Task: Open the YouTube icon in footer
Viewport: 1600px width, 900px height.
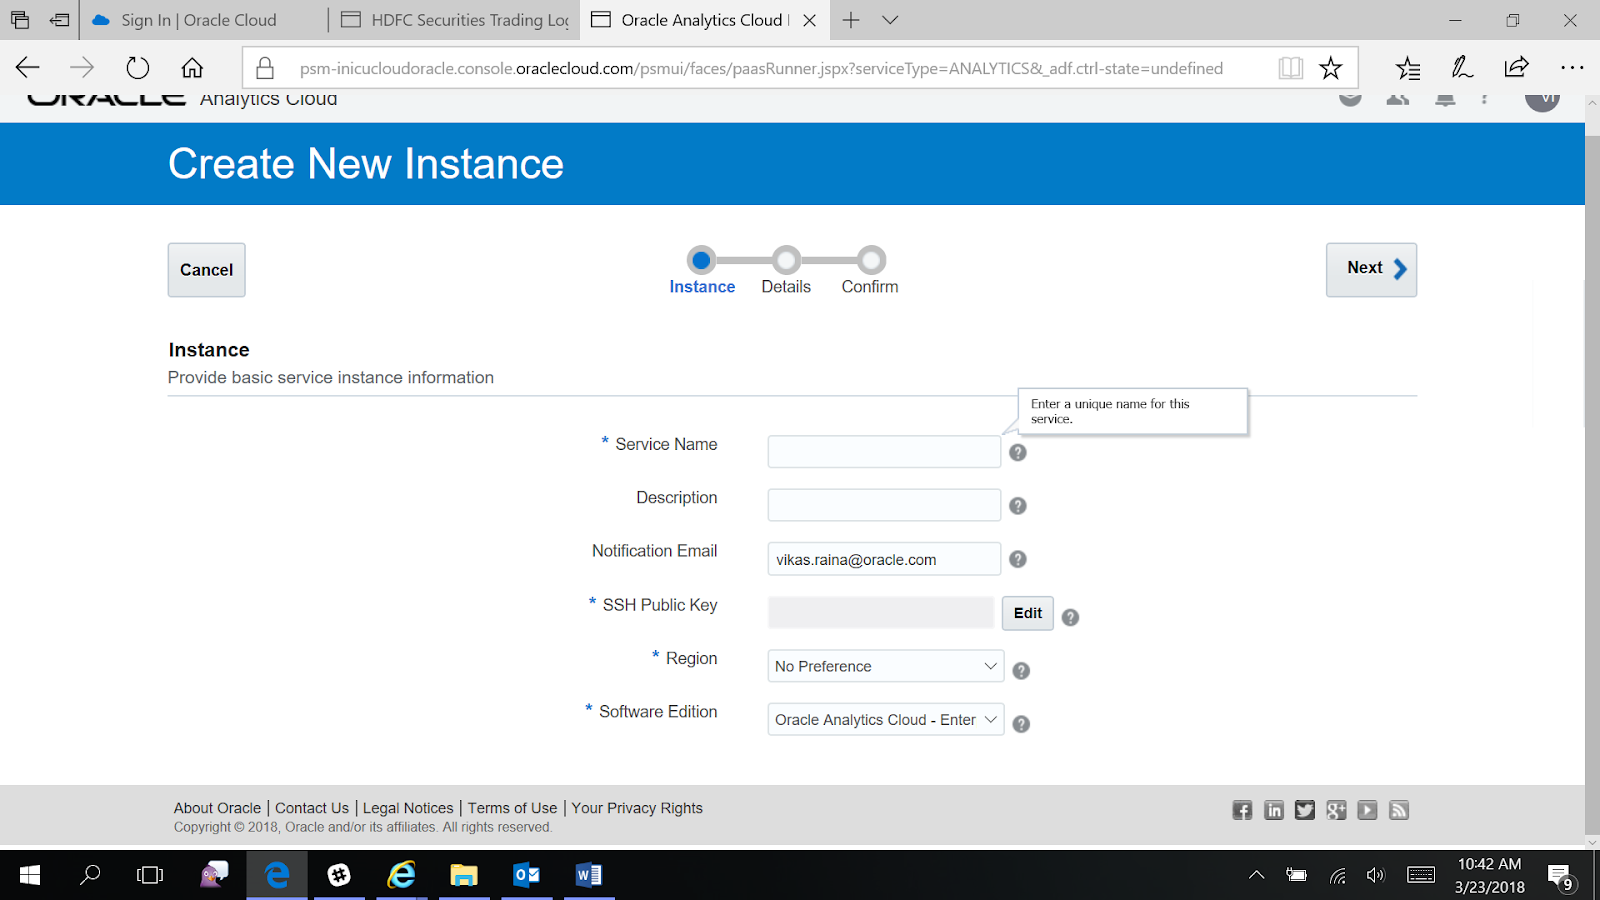Action: tap(1367, 810)
